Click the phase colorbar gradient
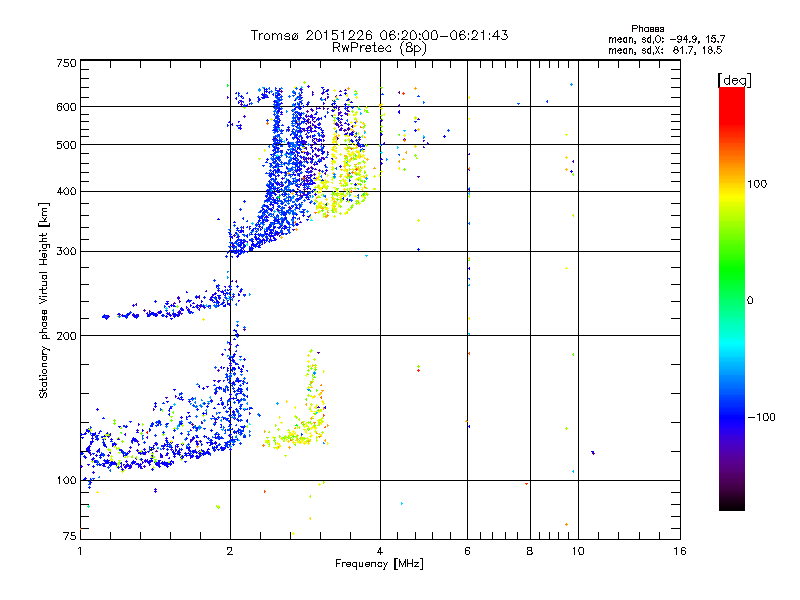This screenshot has width=800, height=600. point(732,298)
